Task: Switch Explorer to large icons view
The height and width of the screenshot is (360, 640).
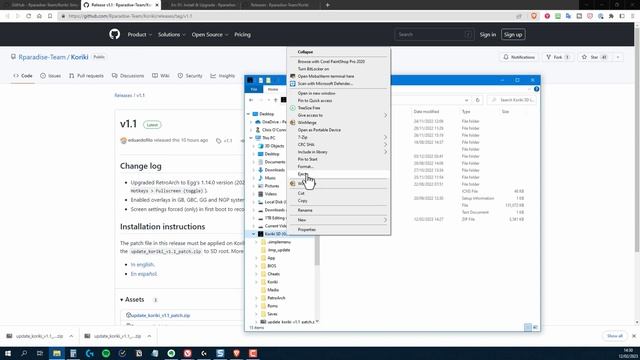Action: [535, 327]
